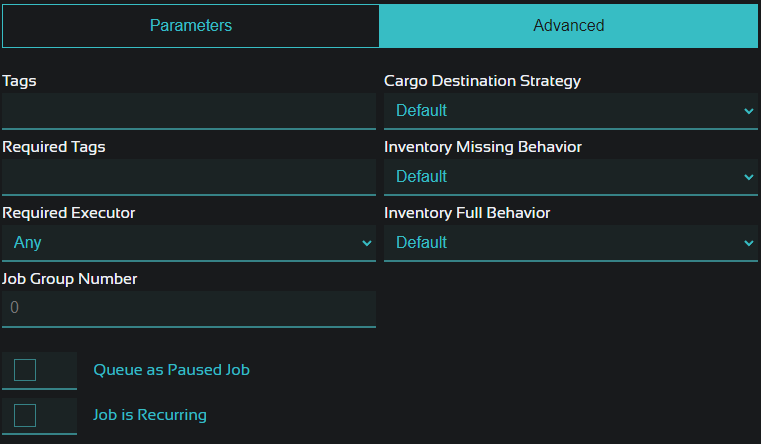
Task: Focus the Tags input field
Action: [x=189, y=111]
